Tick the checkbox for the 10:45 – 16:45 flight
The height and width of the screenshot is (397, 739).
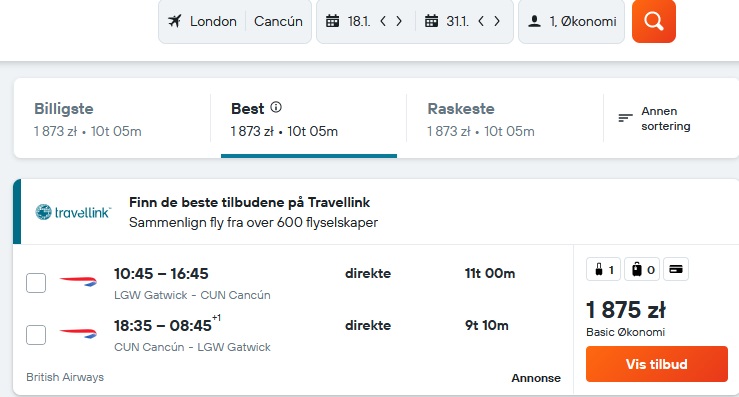(36, 283)
